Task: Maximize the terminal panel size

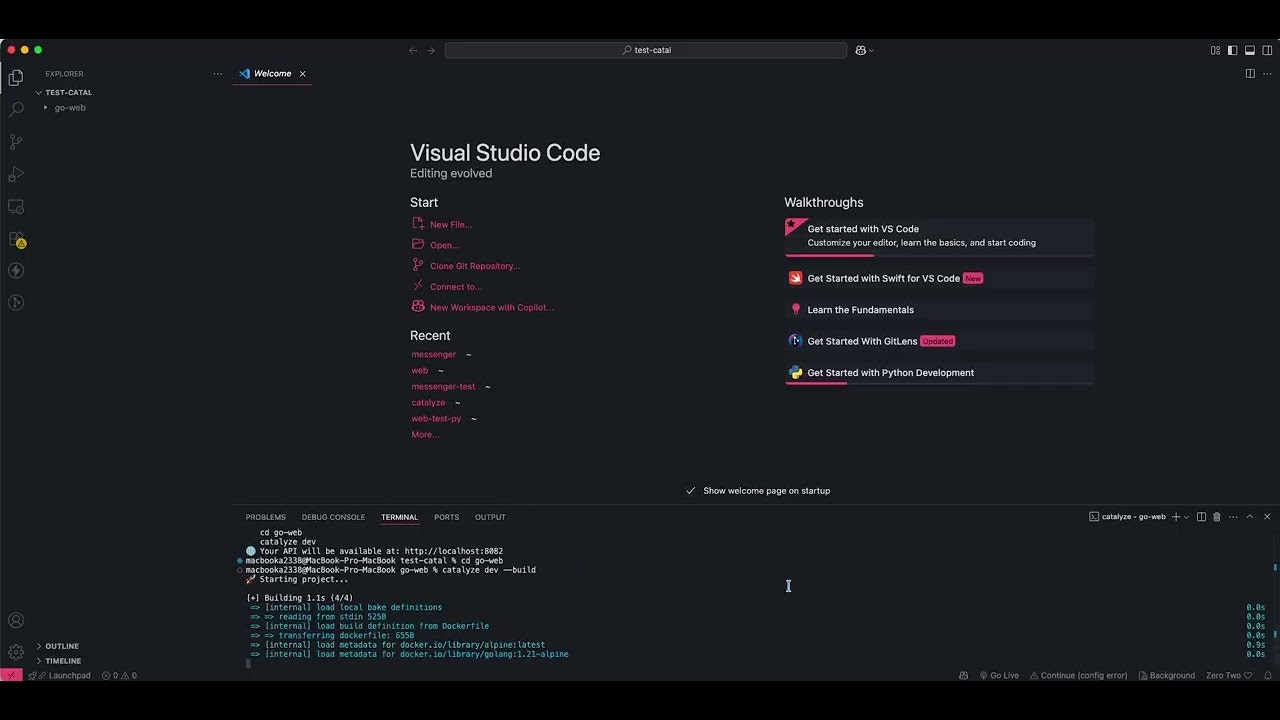Action: point(1250,517)
